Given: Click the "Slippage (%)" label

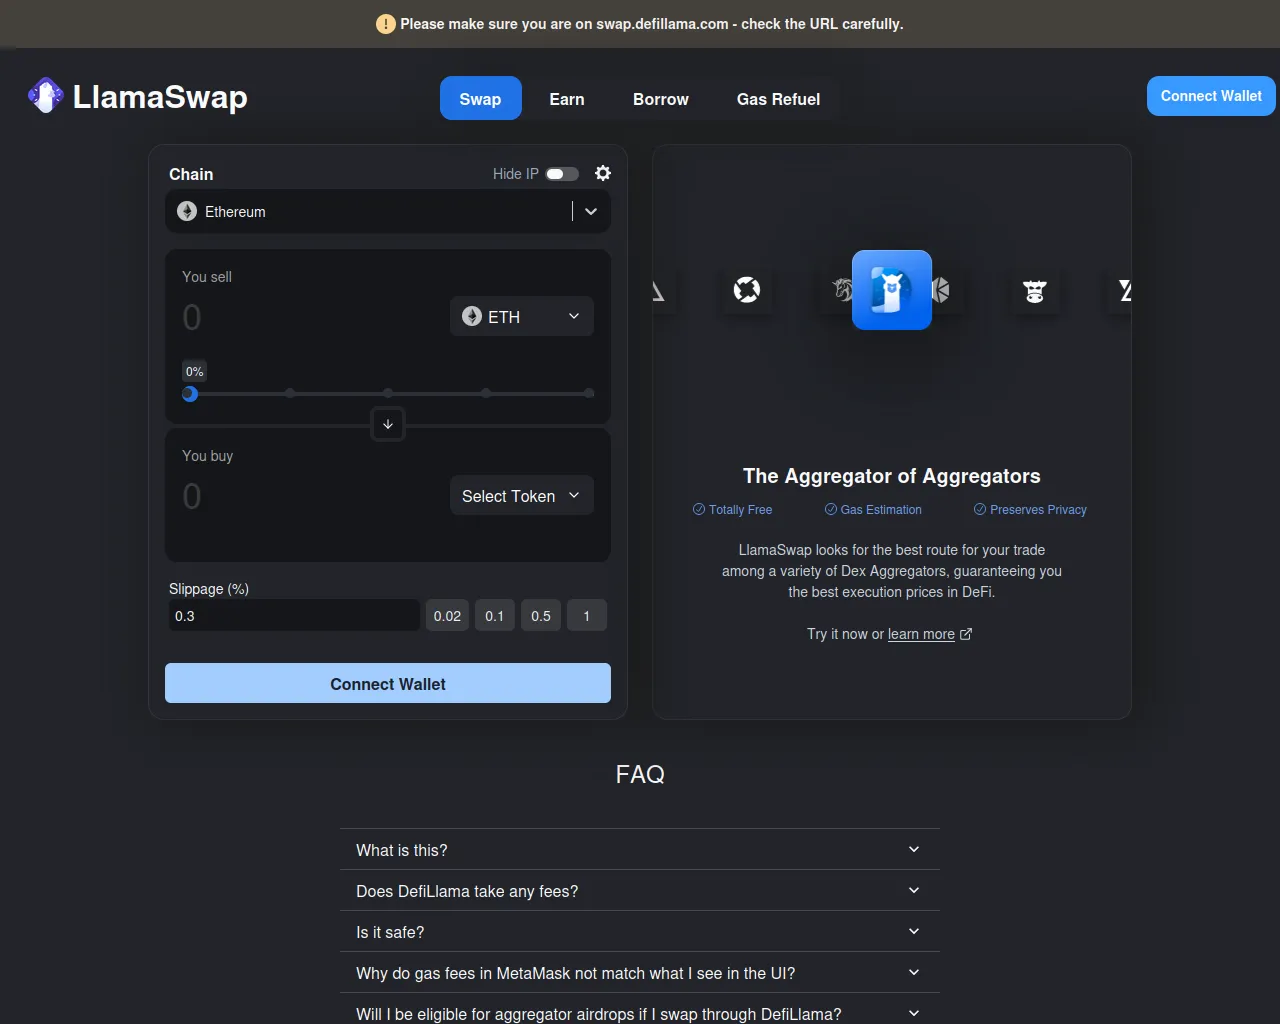Looking at the screenshot, I should tap(209, 589).
